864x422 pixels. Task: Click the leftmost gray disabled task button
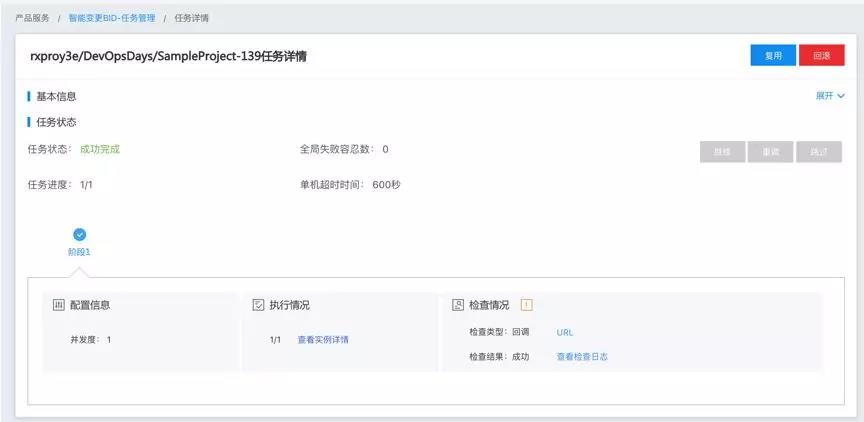pyautogui.click(x=722, y=152)
